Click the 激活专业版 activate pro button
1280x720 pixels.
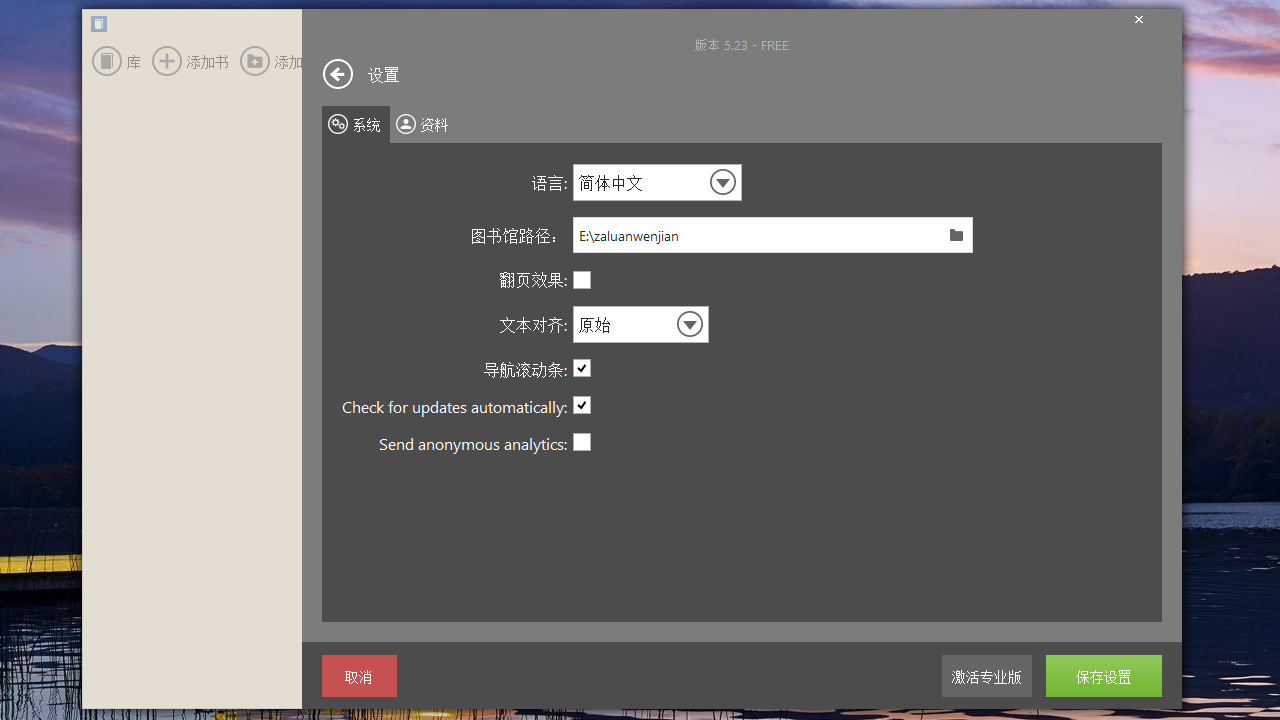pos(986,676)
